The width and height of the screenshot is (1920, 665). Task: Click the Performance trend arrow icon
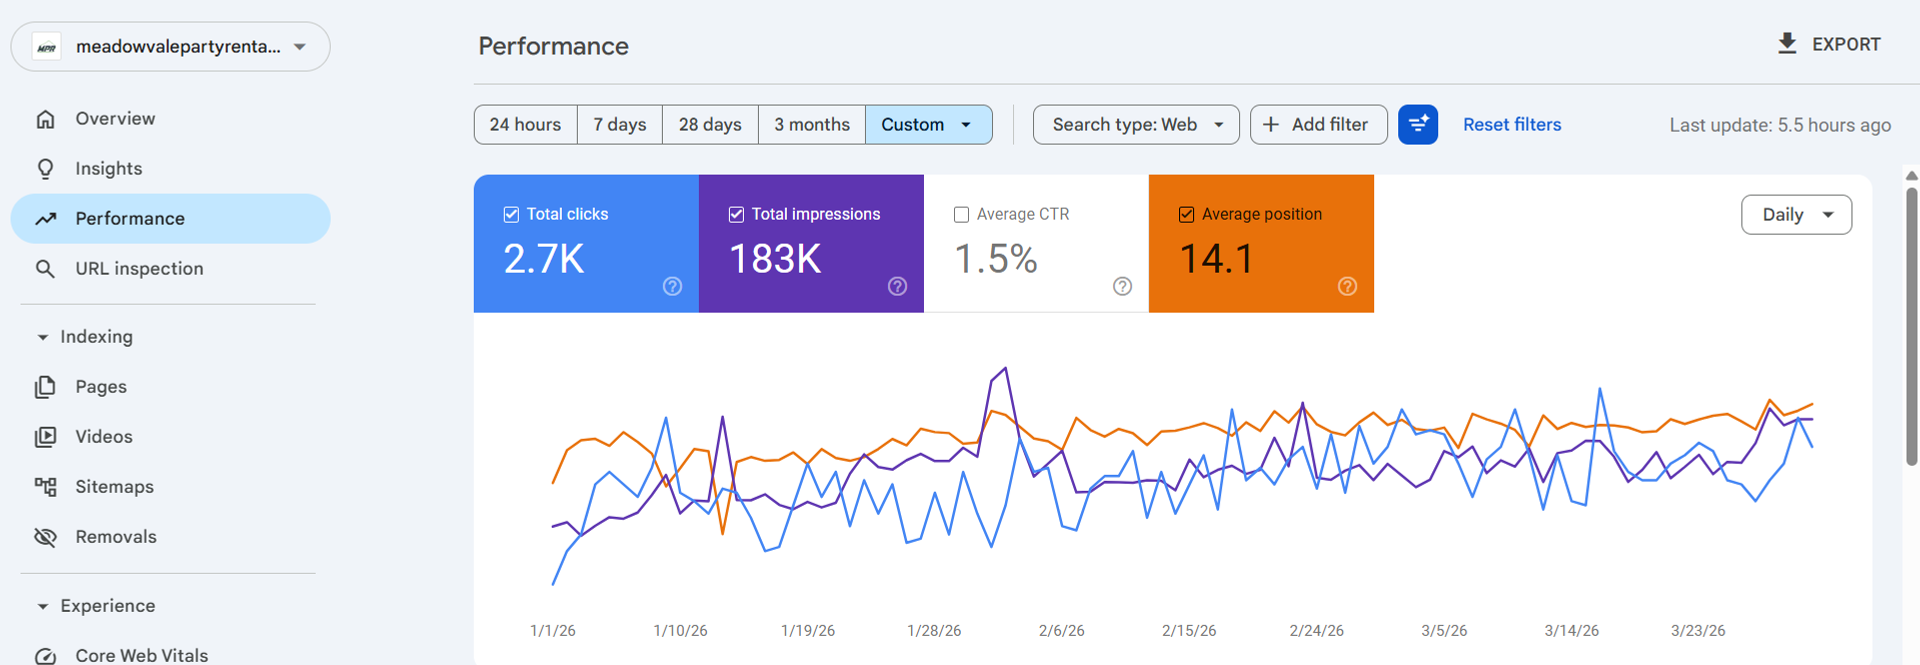pyautogui.click(x=45, y=219)
